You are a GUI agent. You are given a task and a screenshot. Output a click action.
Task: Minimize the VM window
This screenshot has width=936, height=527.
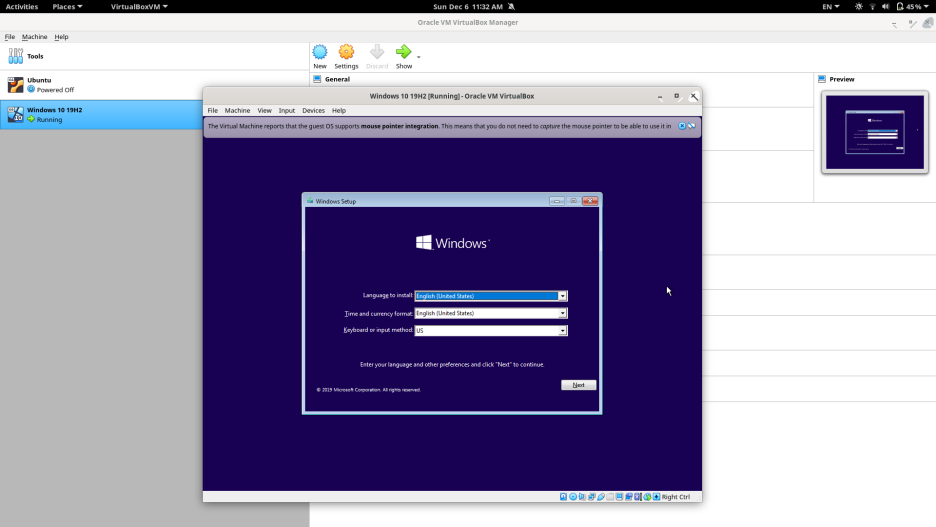click(x=660, y=97)
